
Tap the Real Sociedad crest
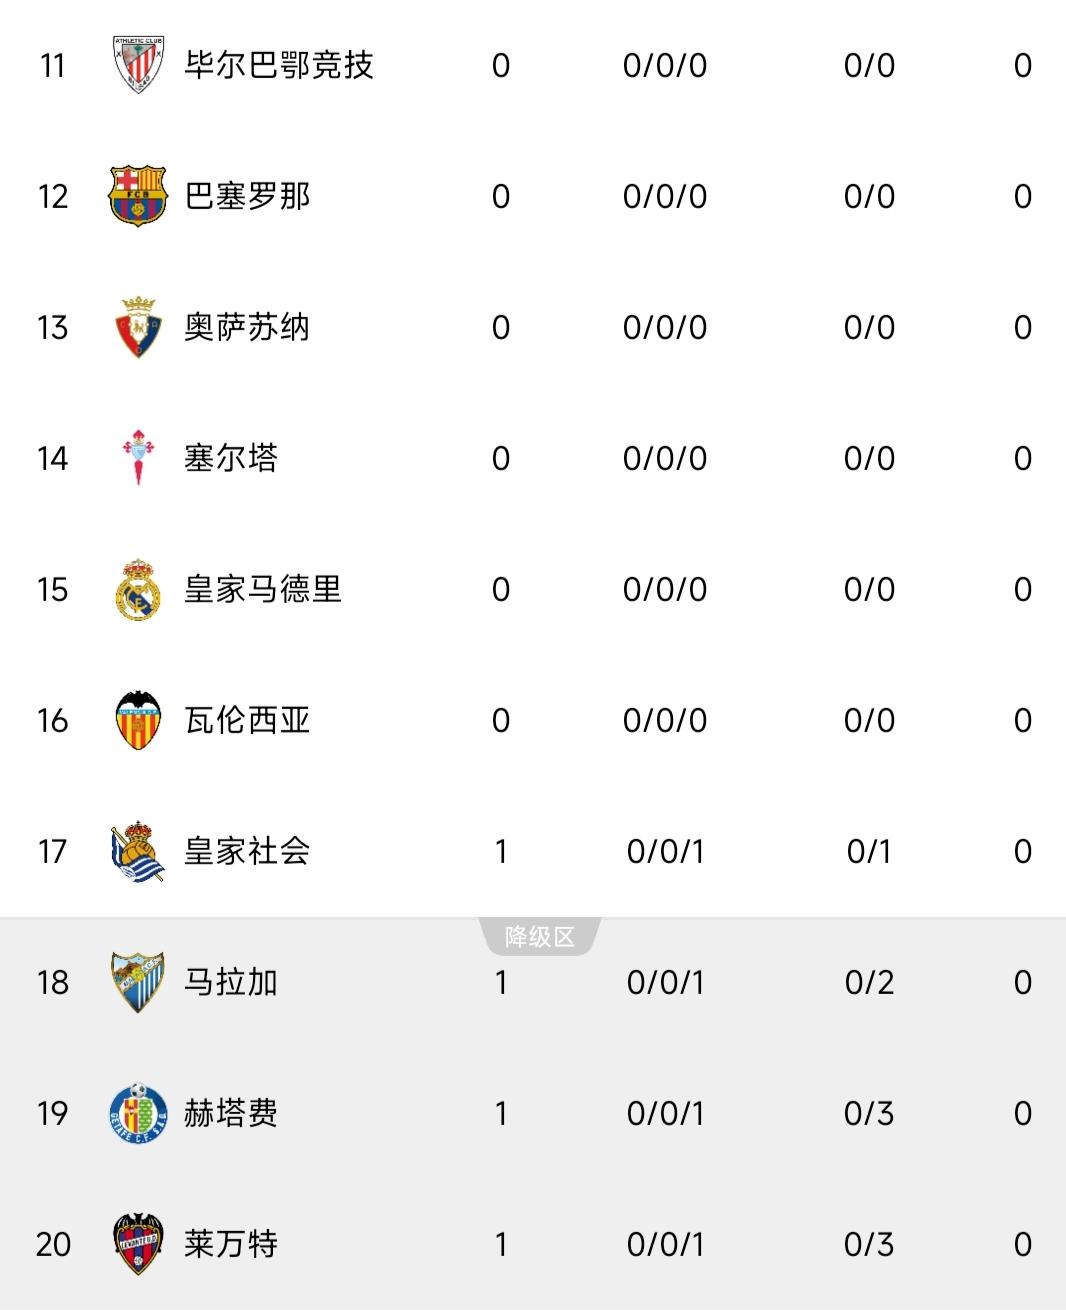(x=138, y=851)
